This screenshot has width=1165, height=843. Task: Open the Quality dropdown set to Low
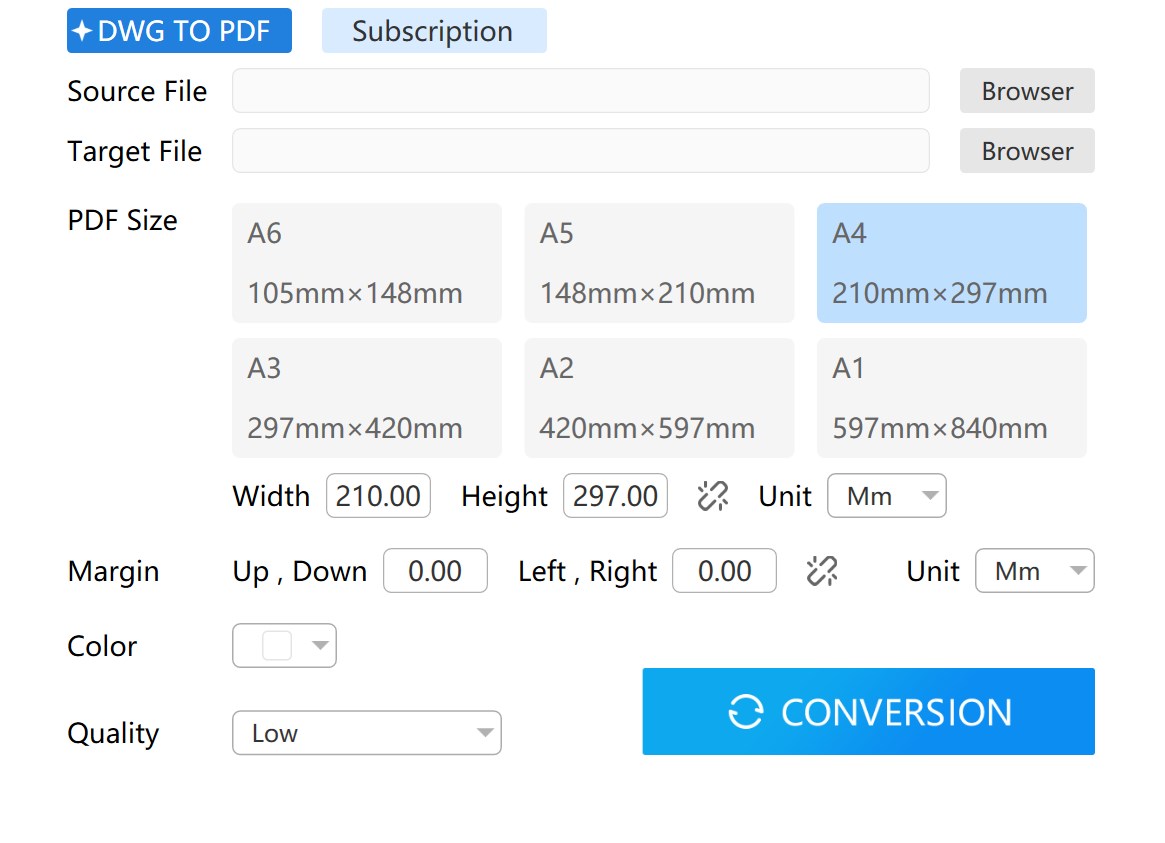click(x=366, y=733)
